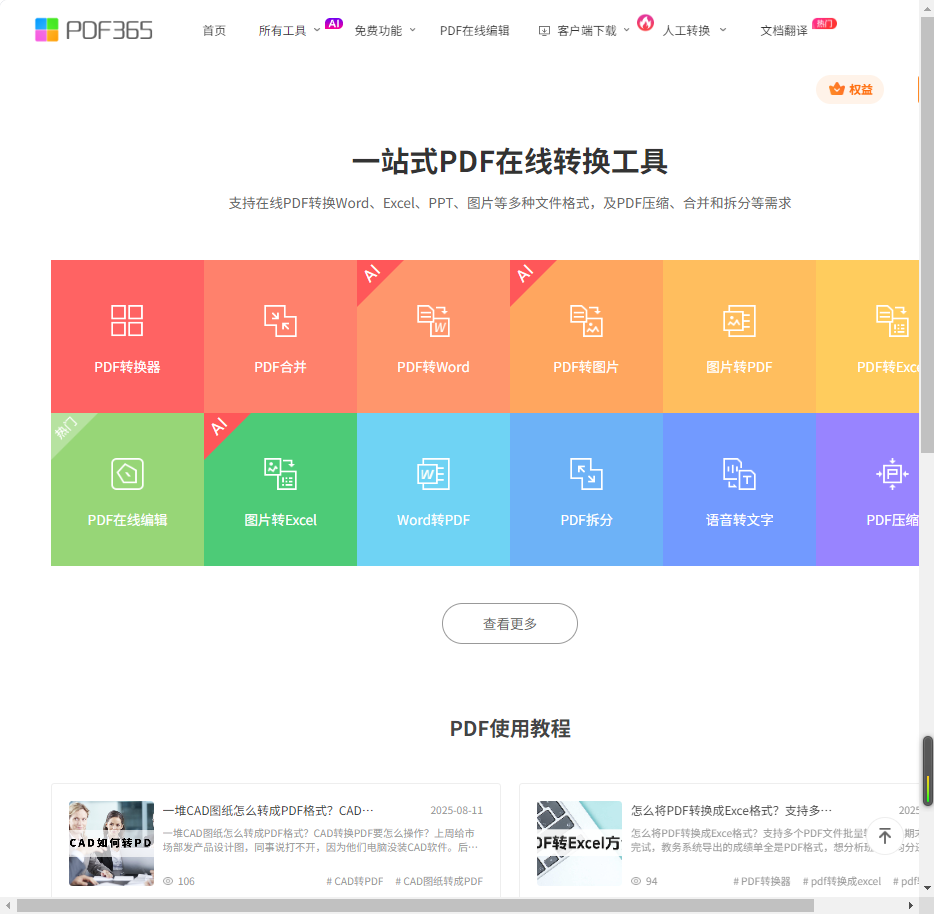936x914 pixels.
Task: Click the flame icon beside 人工转换
Action: (x=645, y=23)
